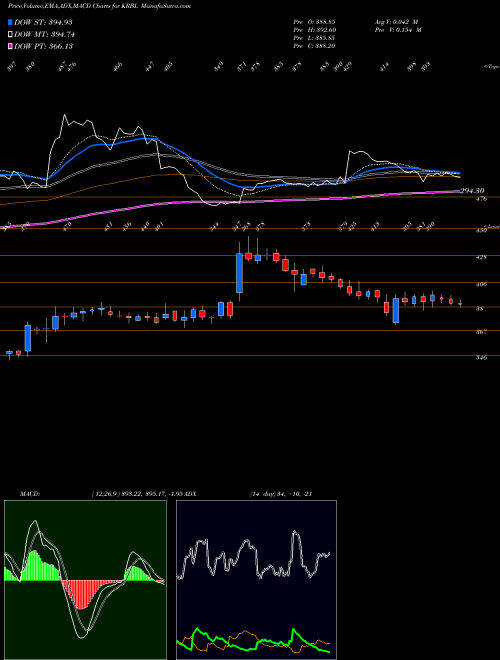Click the Pre O: 388.85 value
This screenshot has height=660, width=500.
tap(314, 21)
